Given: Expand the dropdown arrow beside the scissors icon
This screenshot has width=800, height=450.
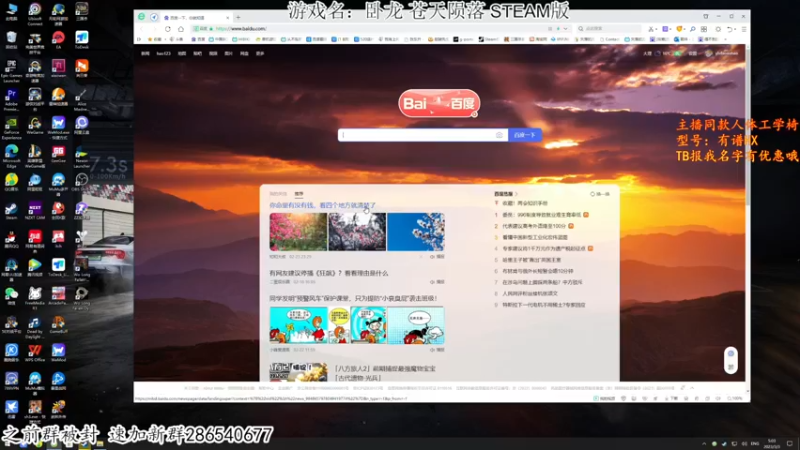Looking at the screenshot, I should [x=657, y=29].
